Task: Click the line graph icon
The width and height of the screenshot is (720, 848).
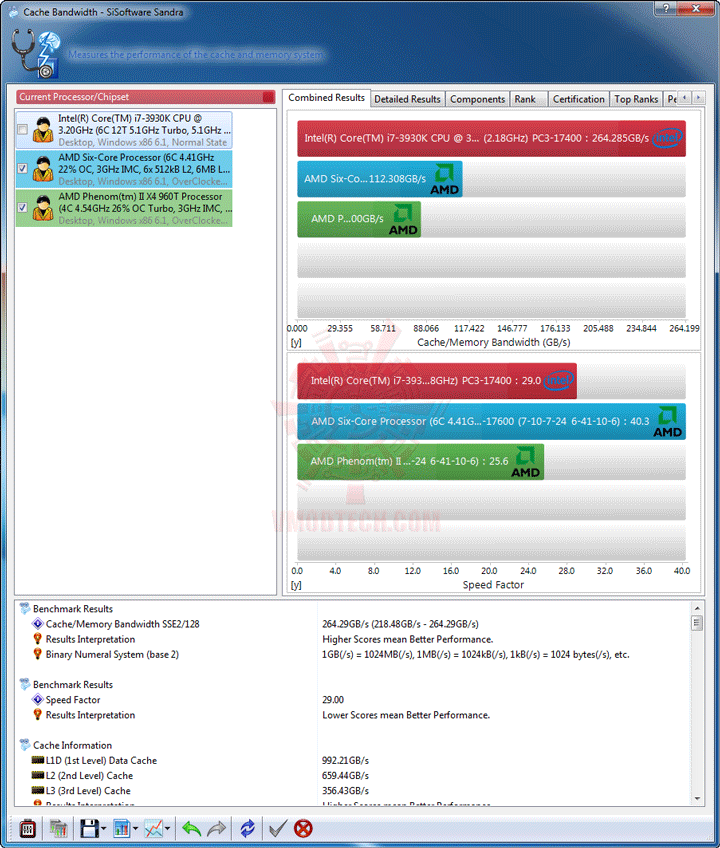Action: 154,829
